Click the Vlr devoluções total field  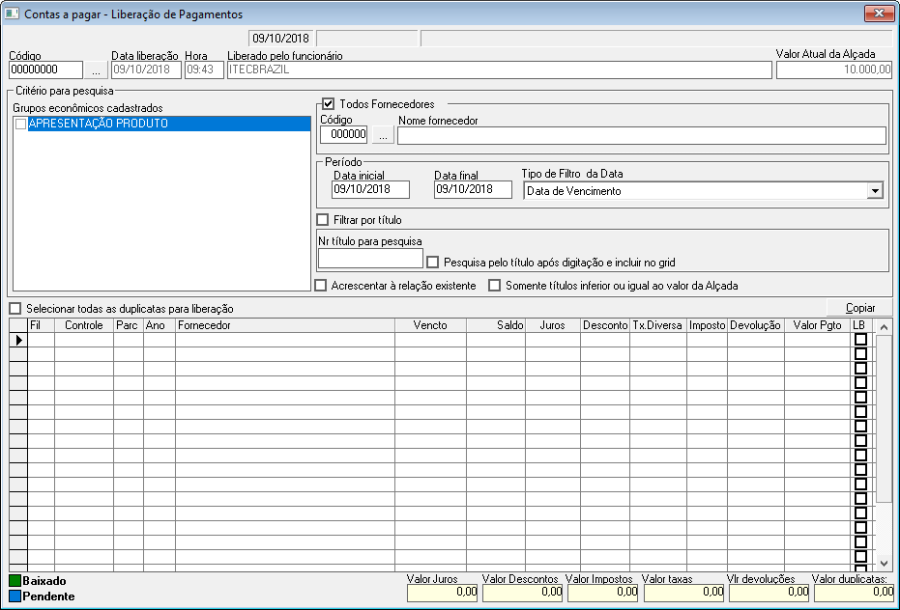click(769, 592)
